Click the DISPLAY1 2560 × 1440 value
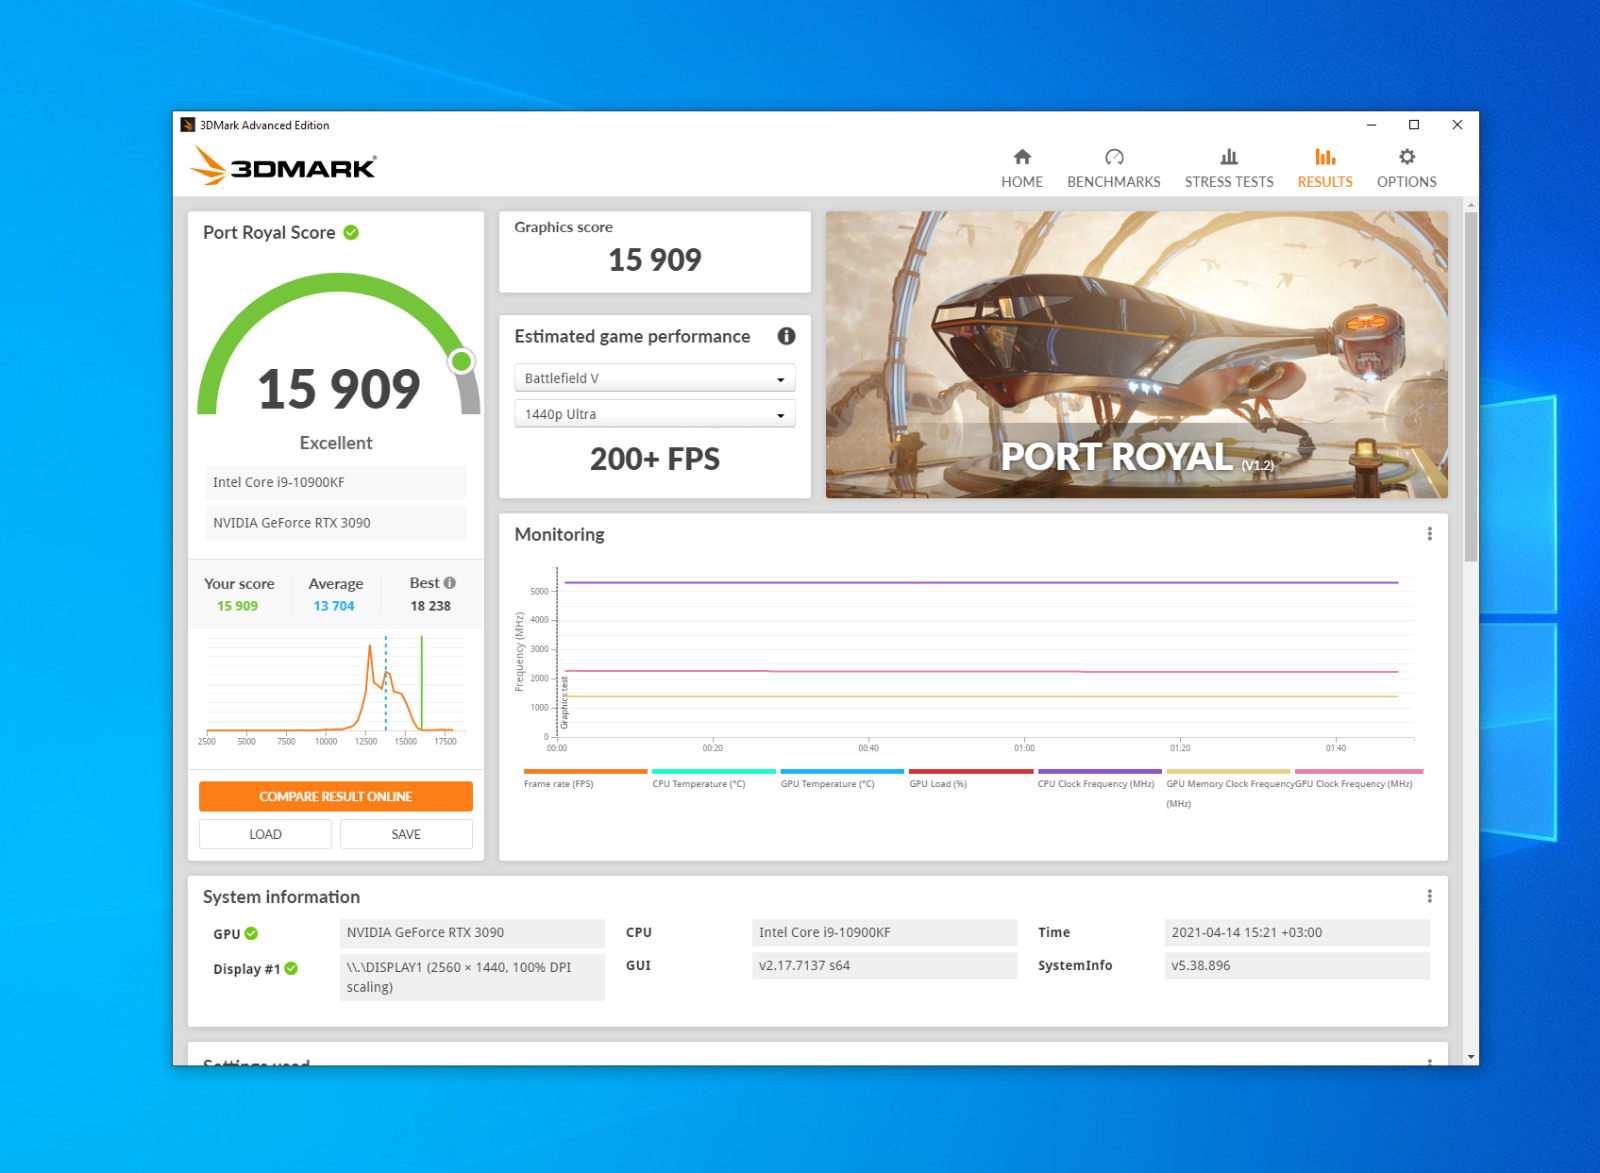The width and height of the screenshot is (1600, 1173). (x=472, y=977)
